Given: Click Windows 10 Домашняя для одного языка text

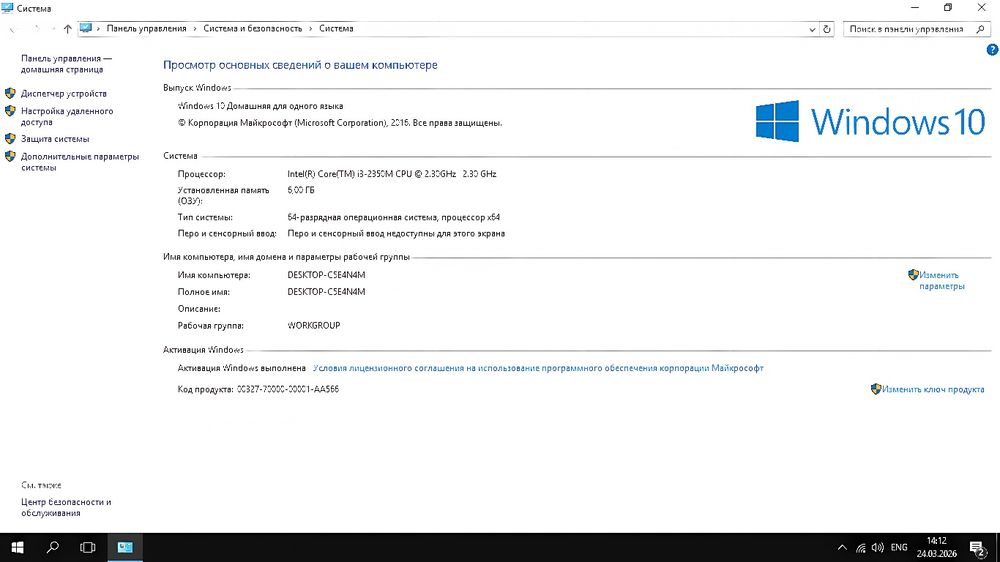Looking at the screenshot, I should pos(260,106).
